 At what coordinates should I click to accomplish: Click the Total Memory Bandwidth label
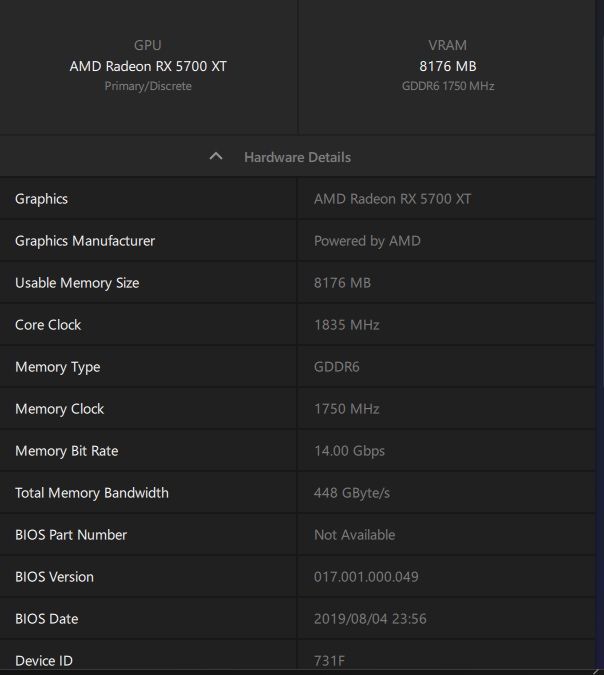coord(92,493)
